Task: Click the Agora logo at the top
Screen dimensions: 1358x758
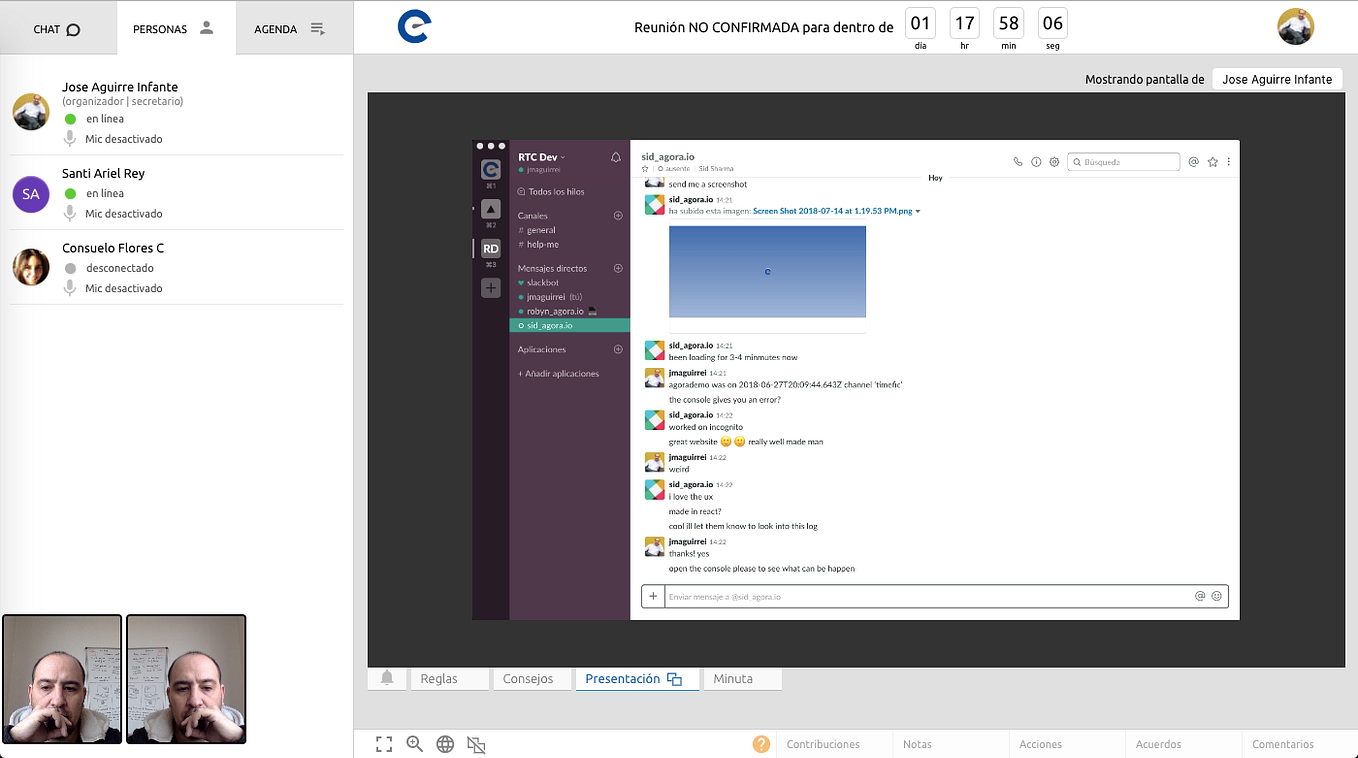Action: (413, 27)
